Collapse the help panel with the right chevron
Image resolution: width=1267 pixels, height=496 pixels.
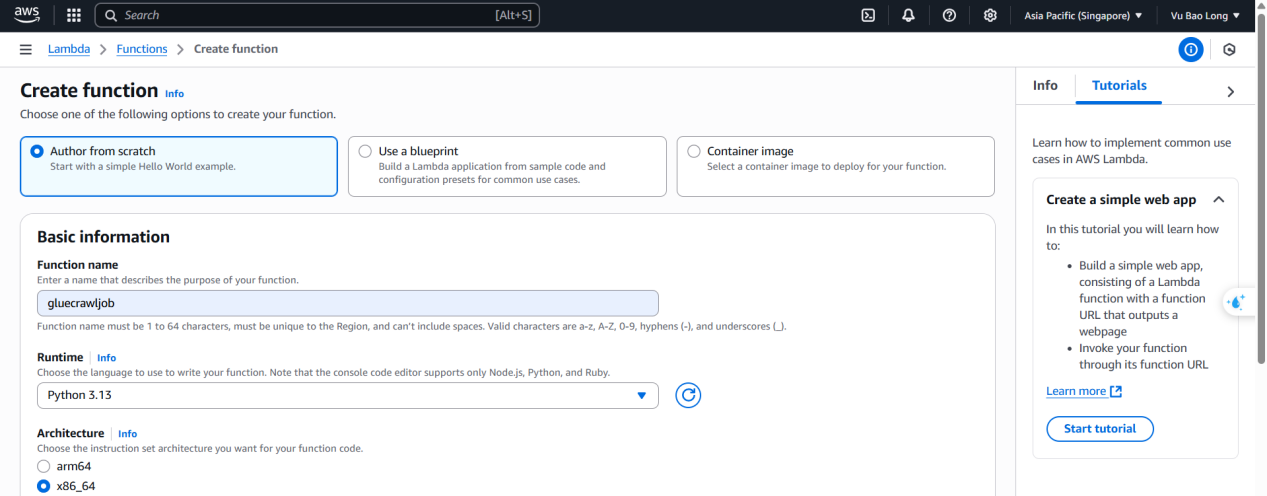(x=1230, y=91)
